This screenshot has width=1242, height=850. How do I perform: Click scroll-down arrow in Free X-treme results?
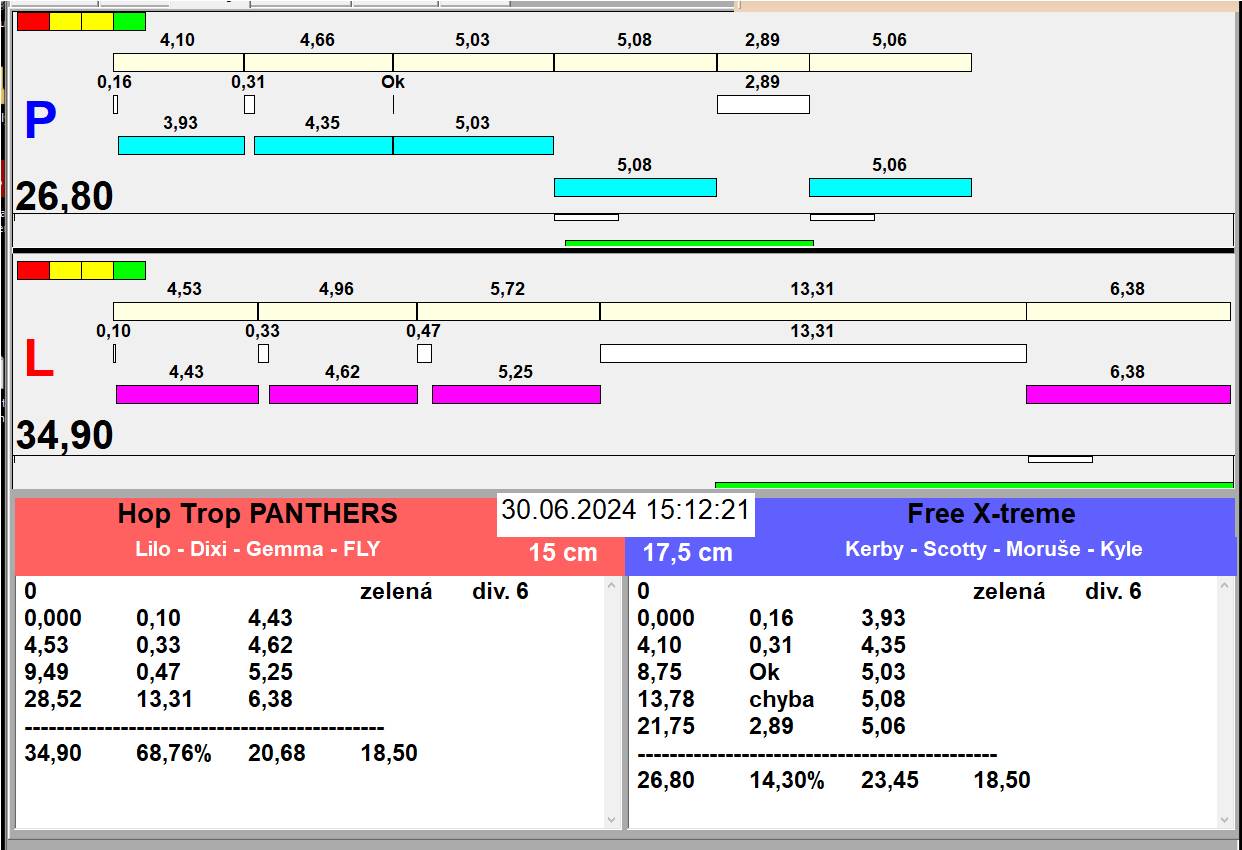[x=1225, y=820]
